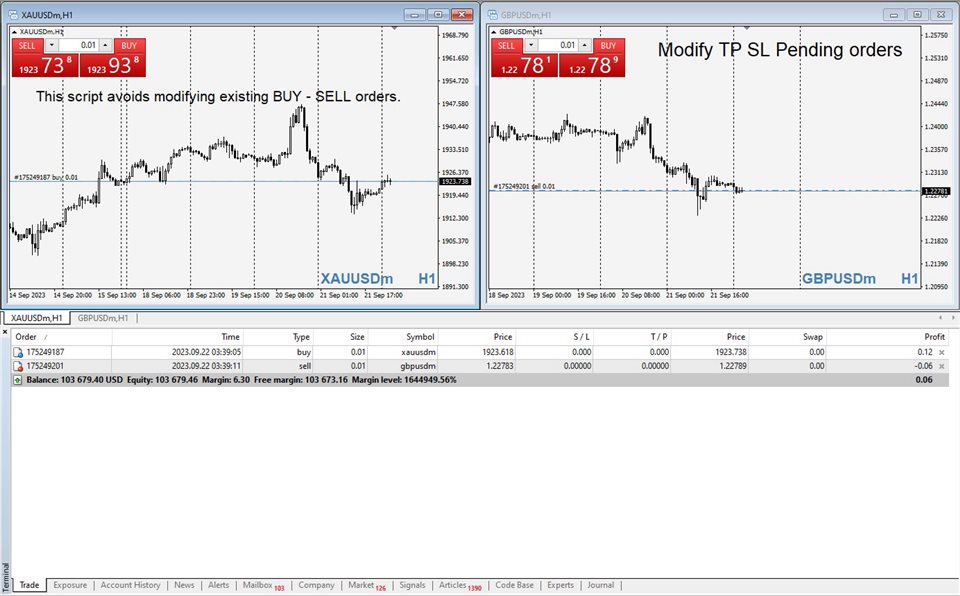960x596 pixels.
Task: Click the 1.22 78 sell price tile showing 1
Action: tap(524, 65)
